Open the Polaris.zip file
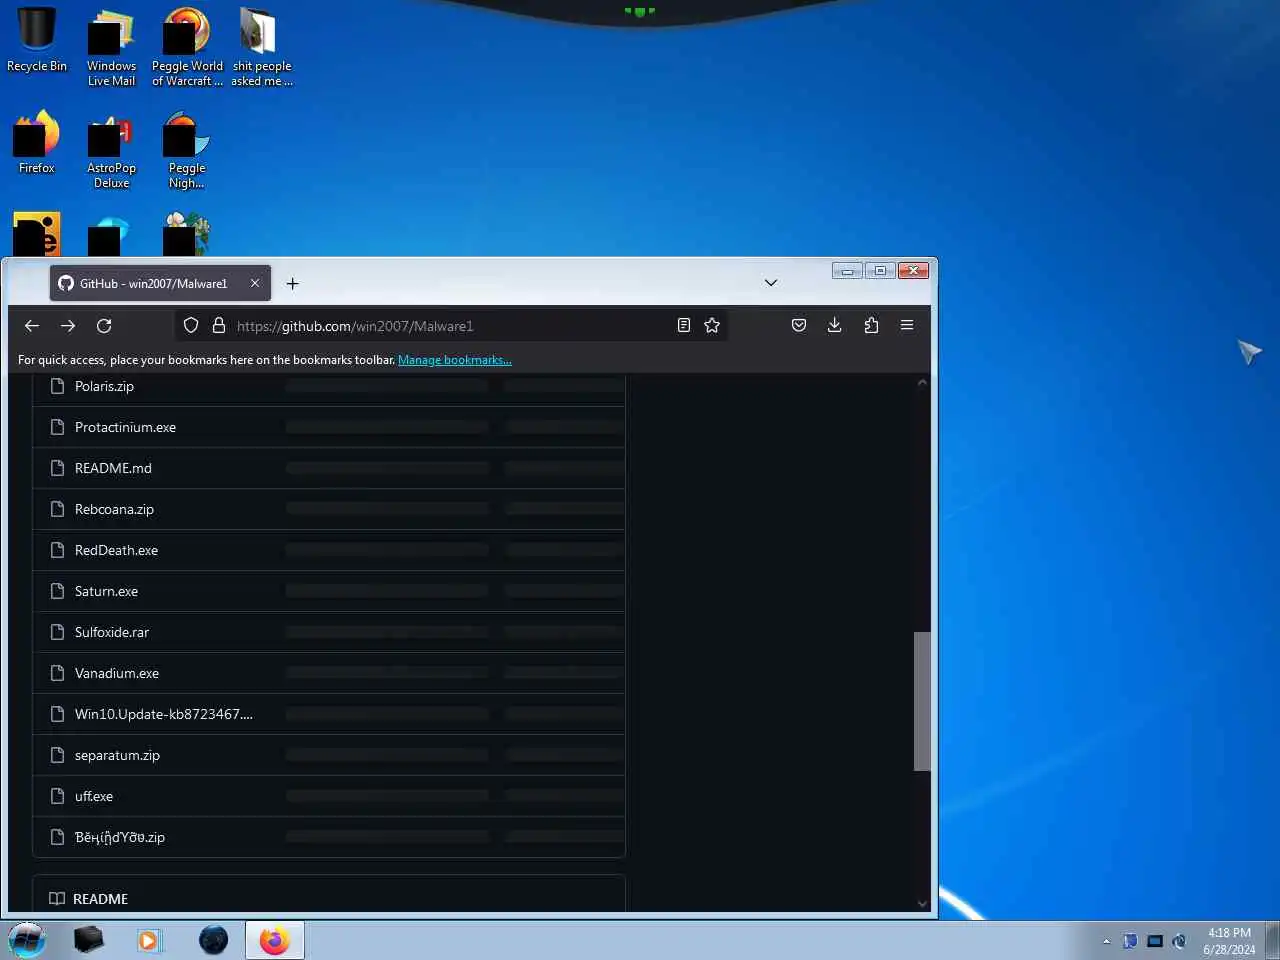 pyautogui.click(x=104, y=386)
